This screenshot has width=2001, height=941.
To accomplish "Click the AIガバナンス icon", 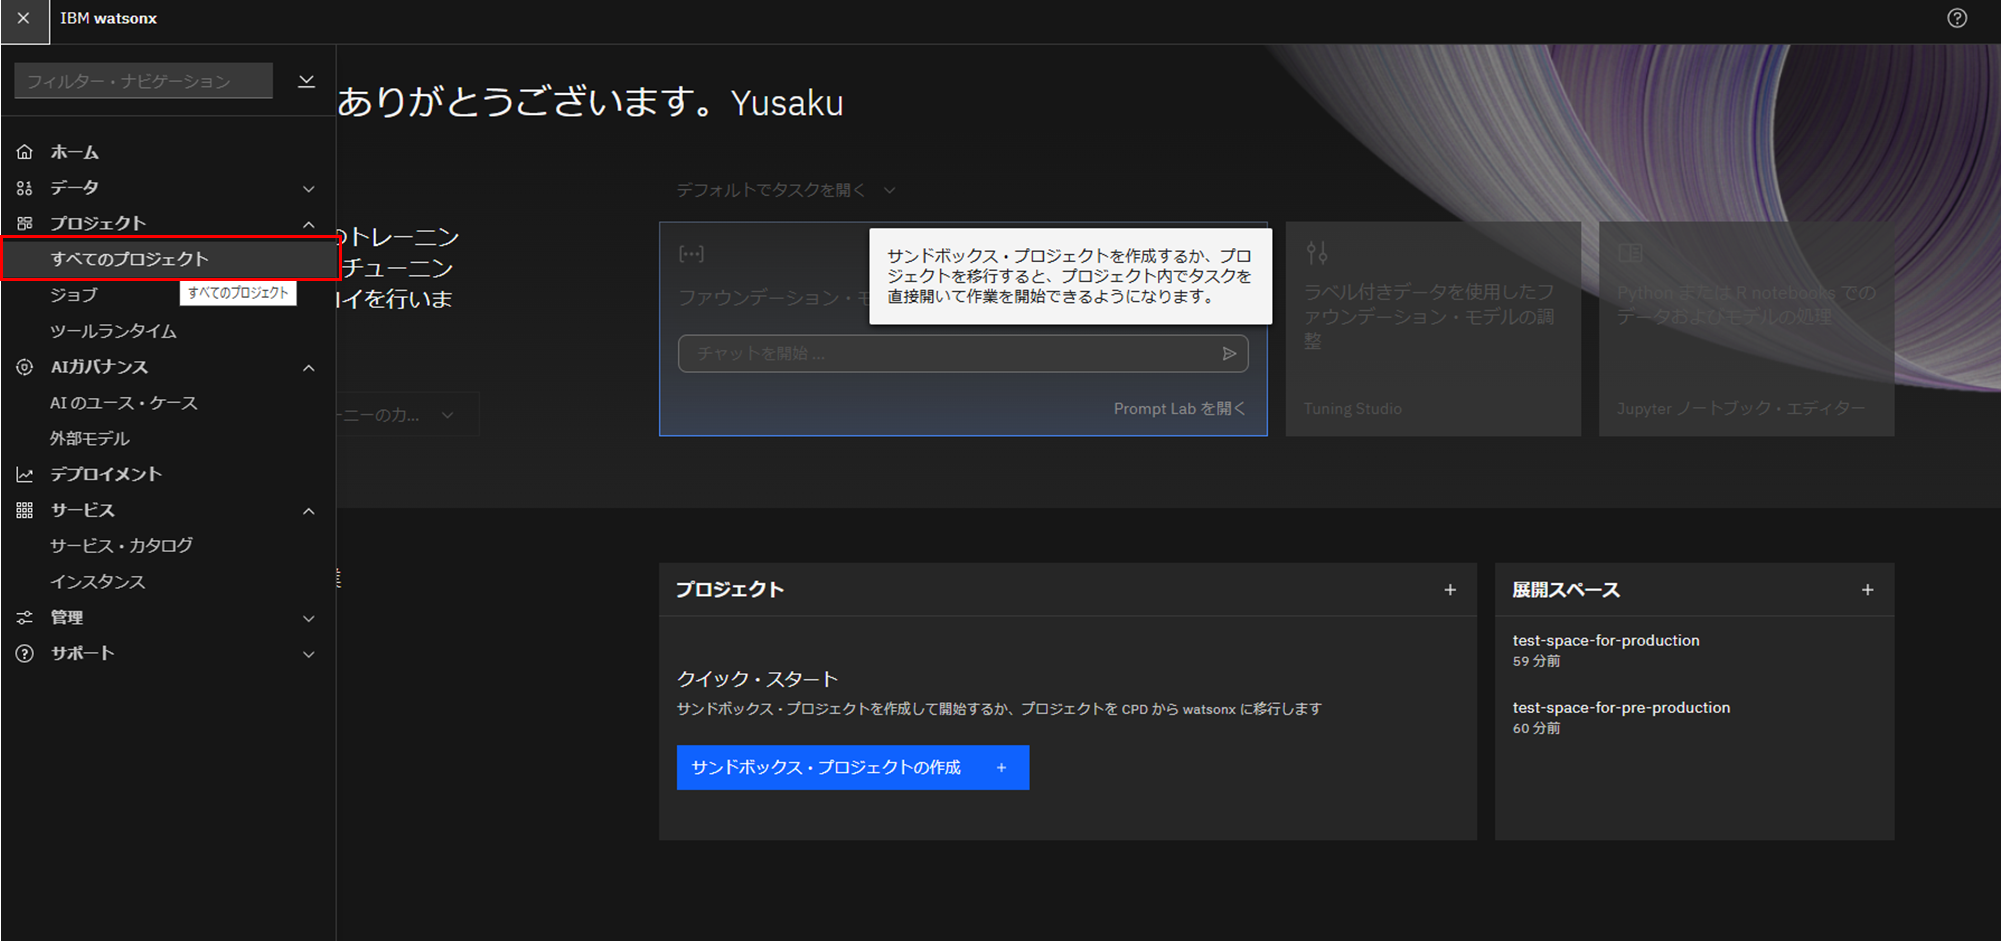I will click(25, 367).
